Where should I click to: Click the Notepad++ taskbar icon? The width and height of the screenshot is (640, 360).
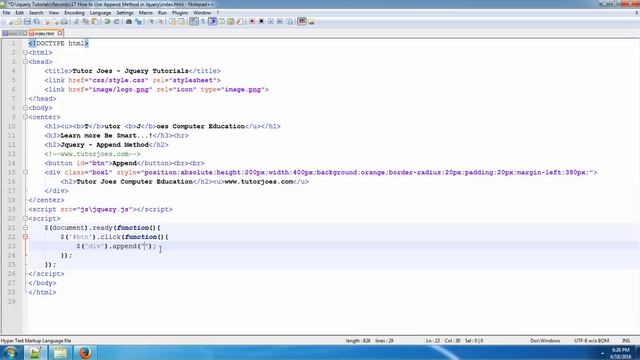tap(35, 353)
